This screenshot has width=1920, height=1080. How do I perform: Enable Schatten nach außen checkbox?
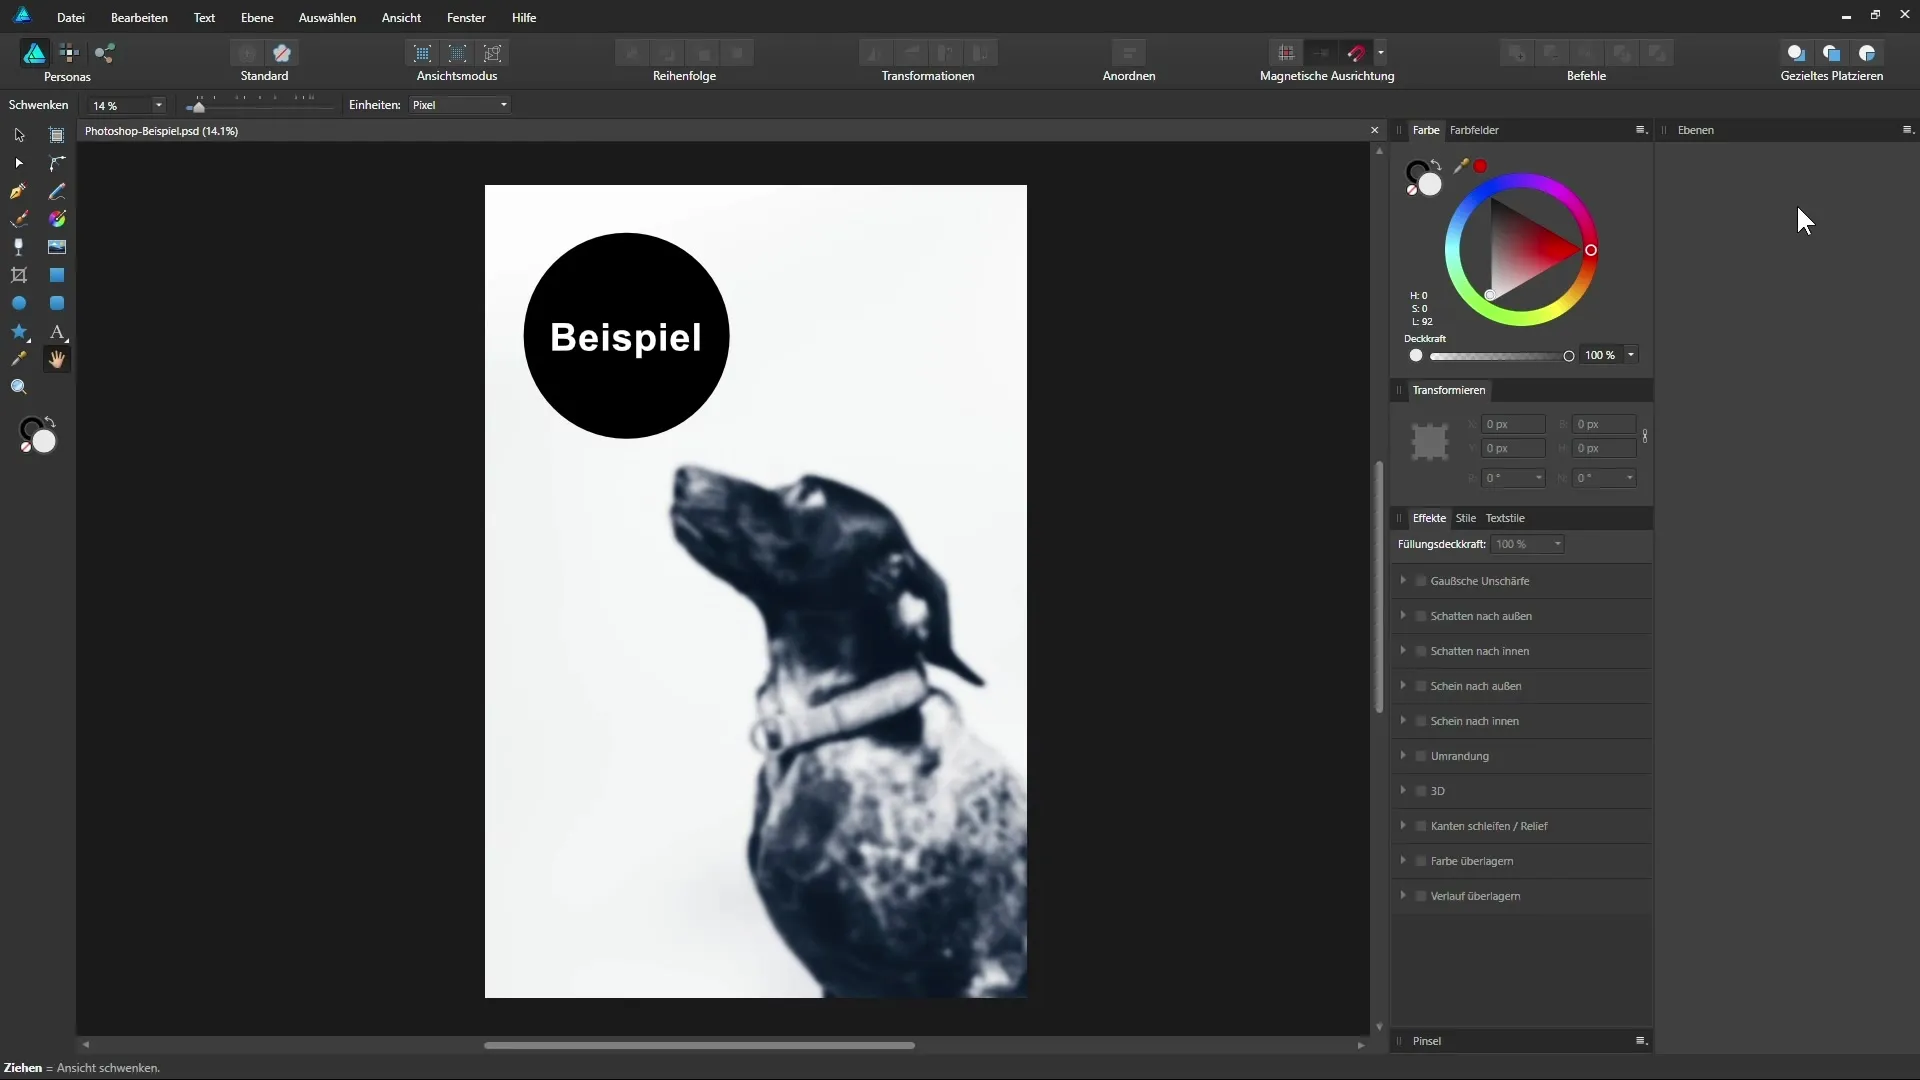(1421, 616)
